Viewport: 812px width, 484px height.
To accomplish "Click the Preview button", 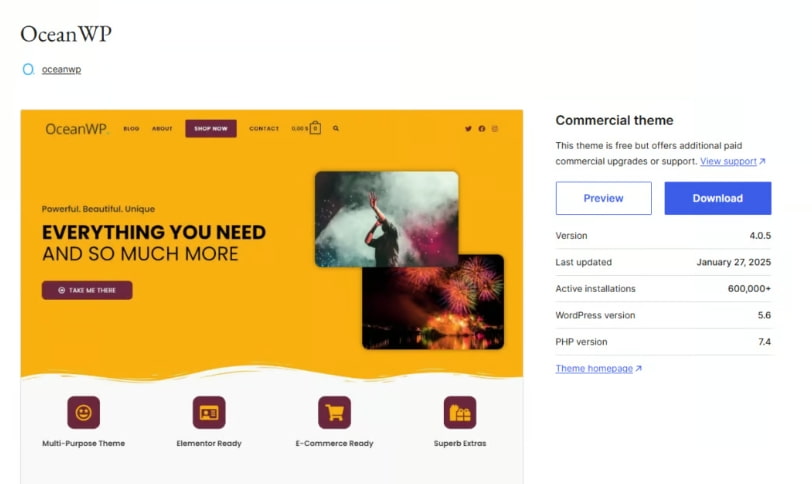I will click(603, 198).
